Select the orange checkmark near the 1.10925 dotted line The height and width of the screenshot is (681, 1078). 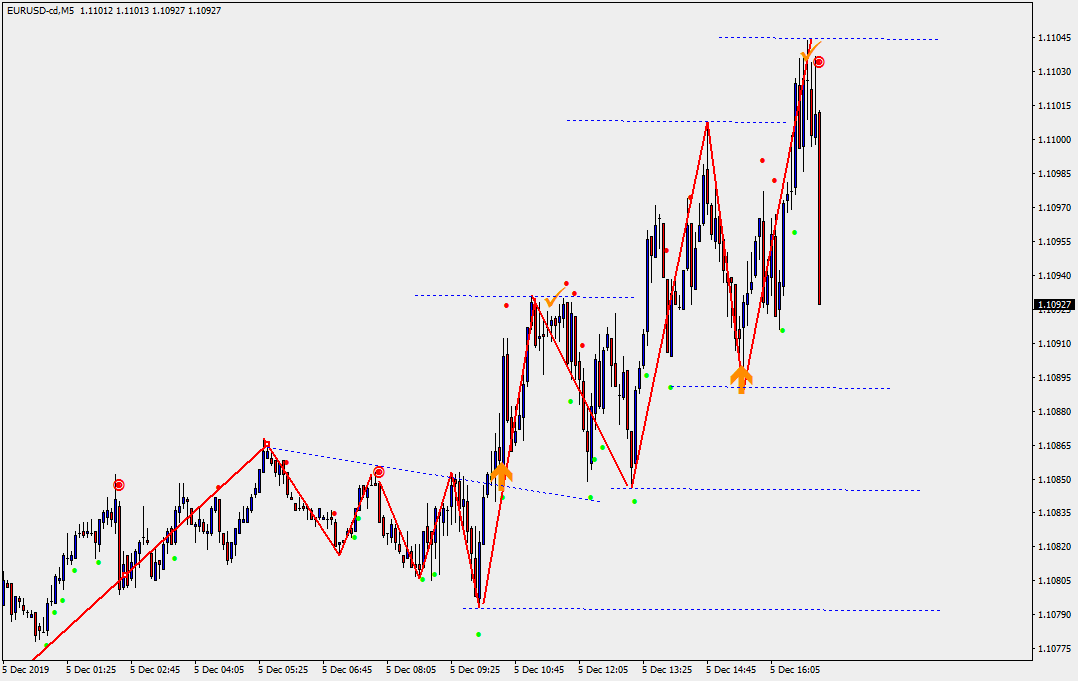[x=551, y=299]
